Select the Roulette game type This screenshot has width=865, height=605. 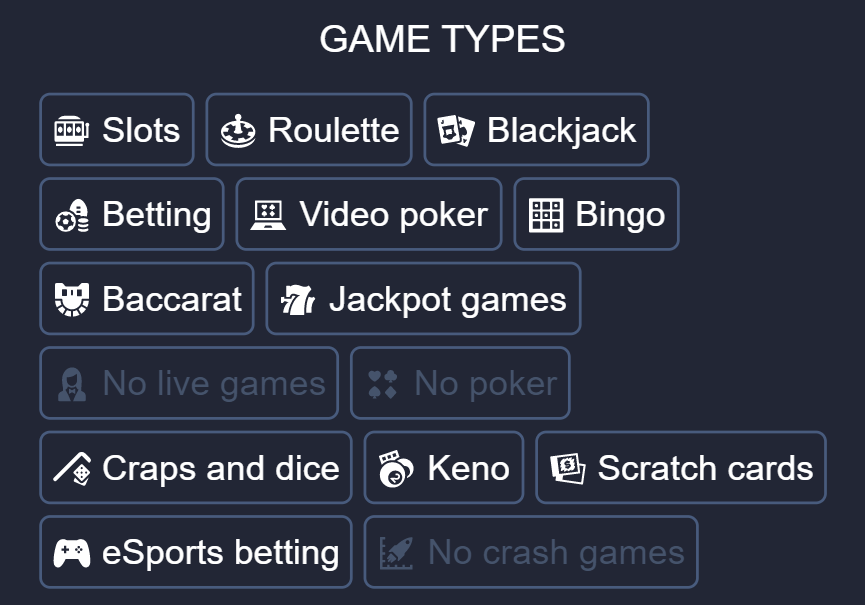pyautogui.click(x=308, y=129)
